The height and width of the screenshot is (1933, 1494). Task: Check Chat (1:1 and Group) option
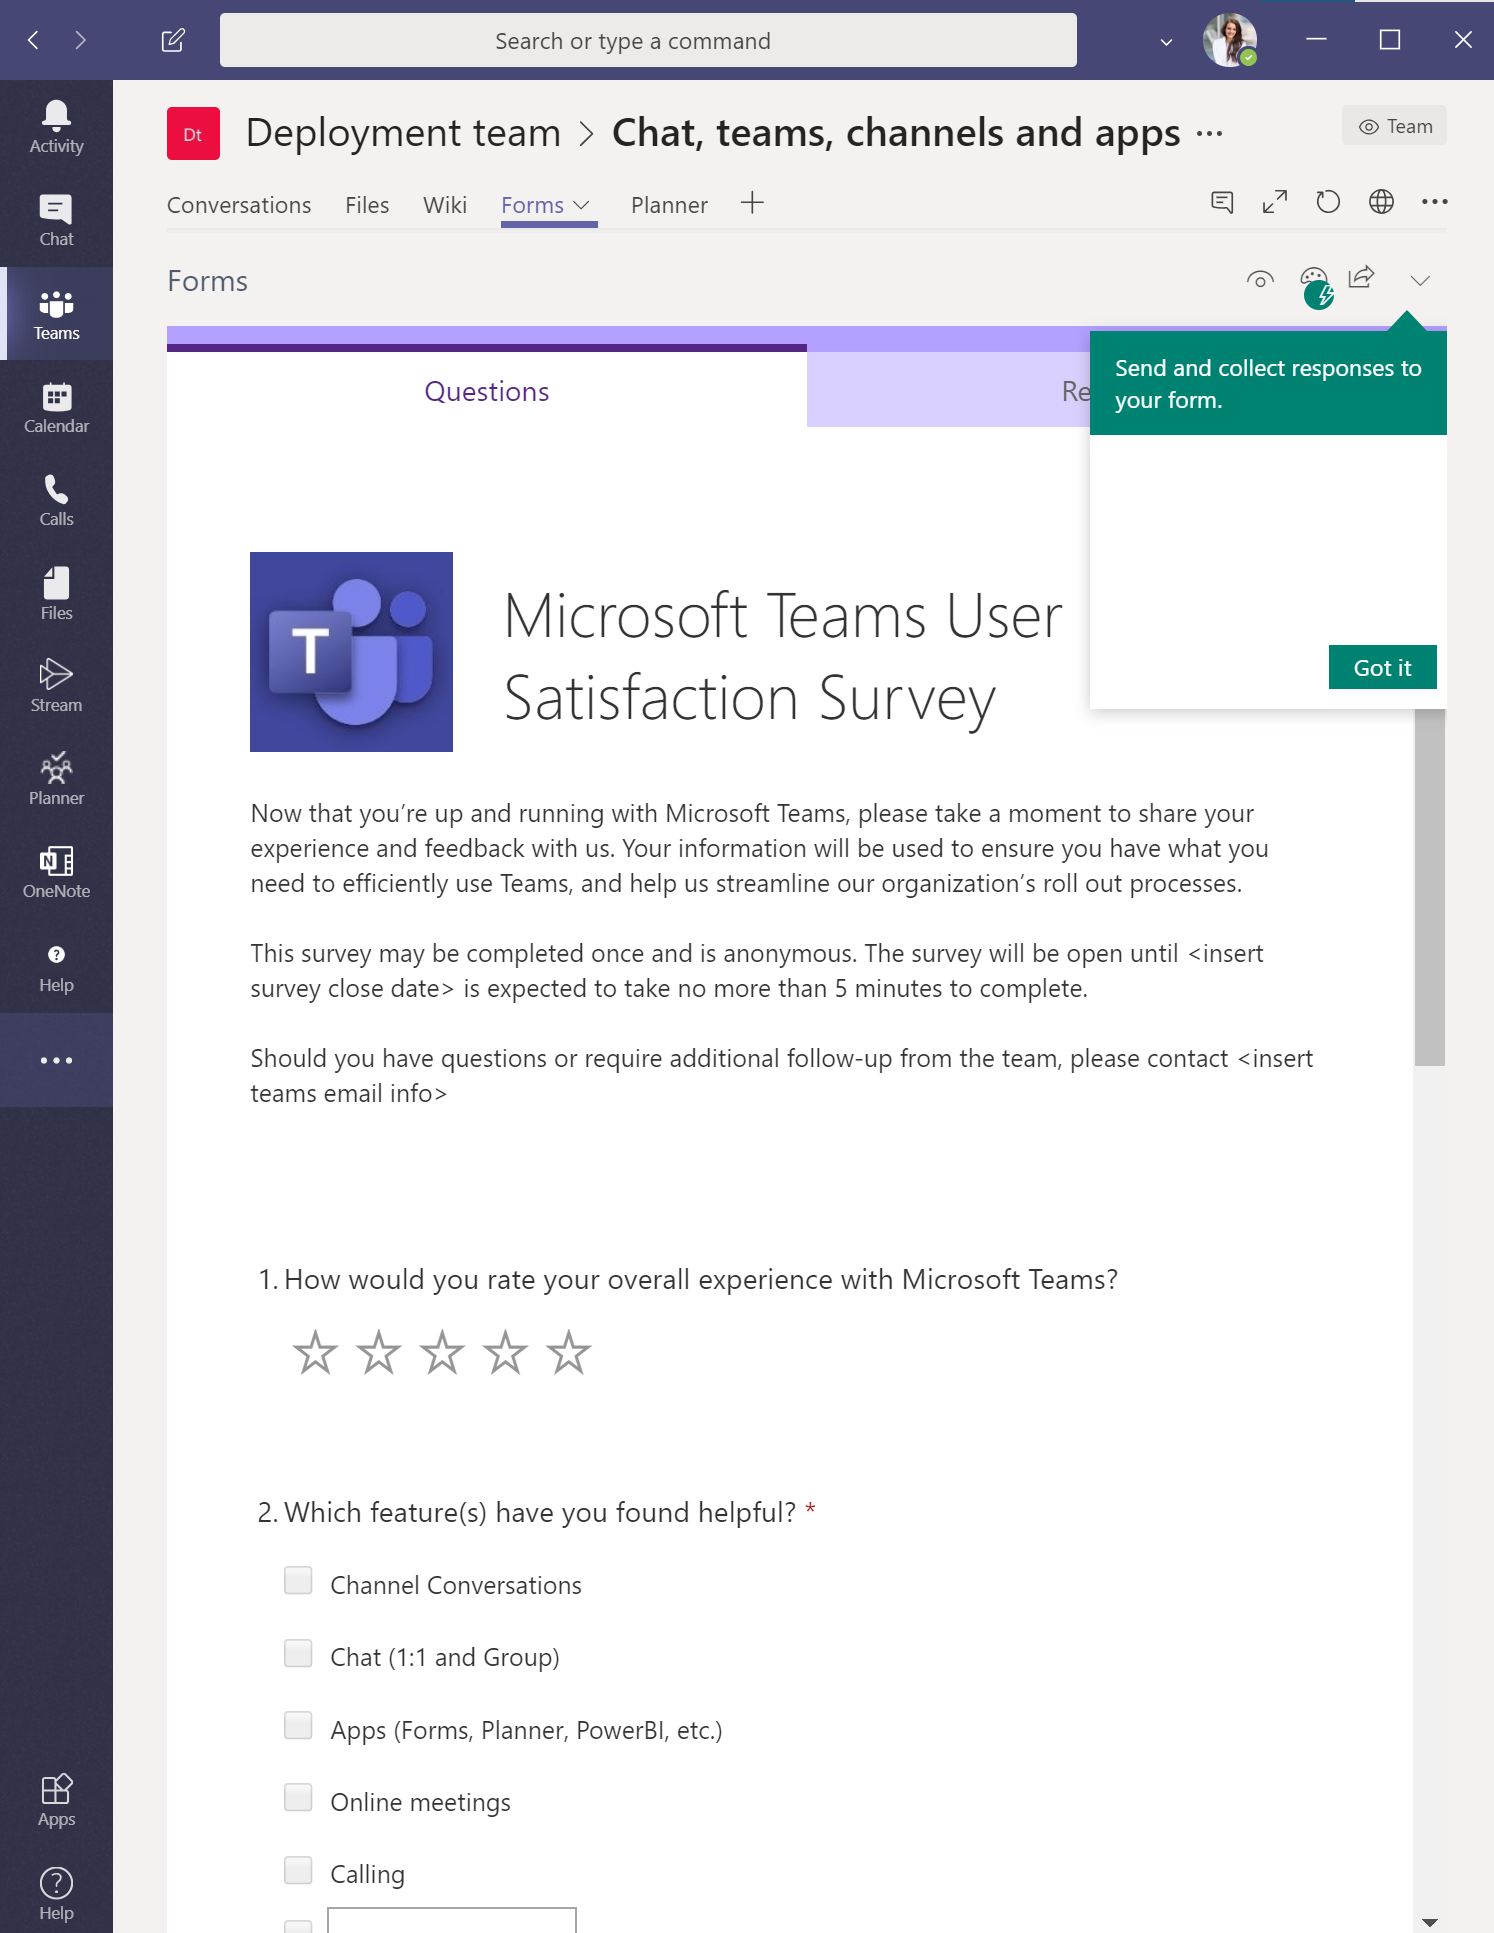[298, 1653]
